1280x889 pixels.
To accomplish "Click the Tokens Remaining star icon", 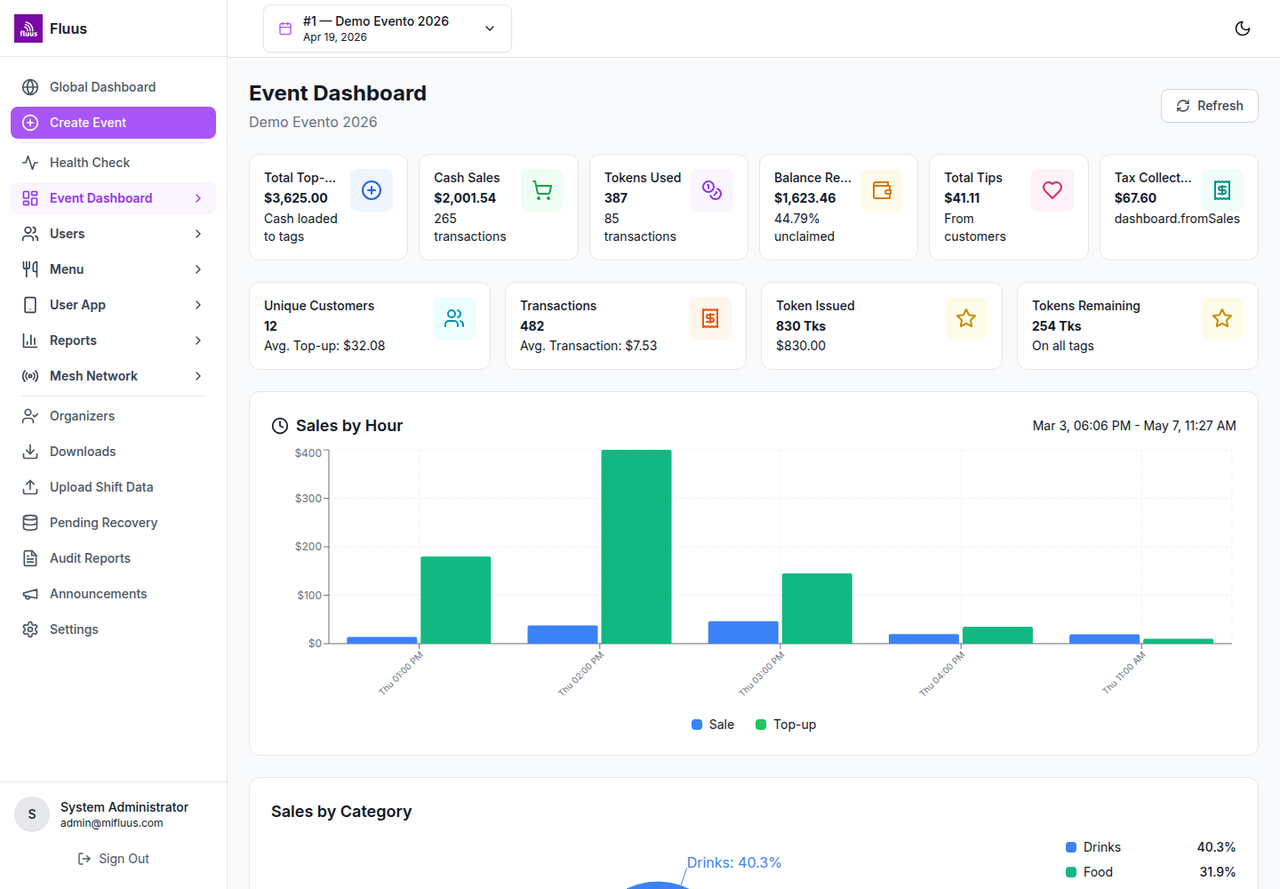I will tap(1222, 318).
